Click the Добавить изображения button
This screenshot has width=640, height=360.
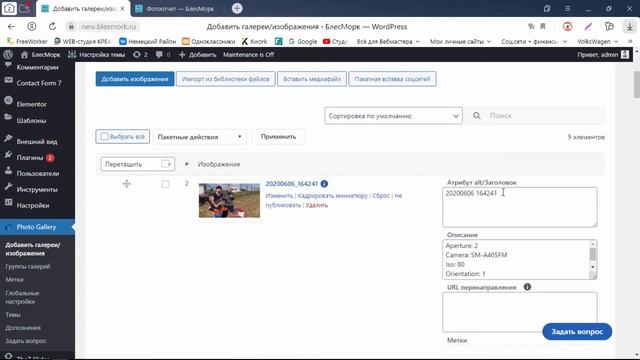point(135,79)
